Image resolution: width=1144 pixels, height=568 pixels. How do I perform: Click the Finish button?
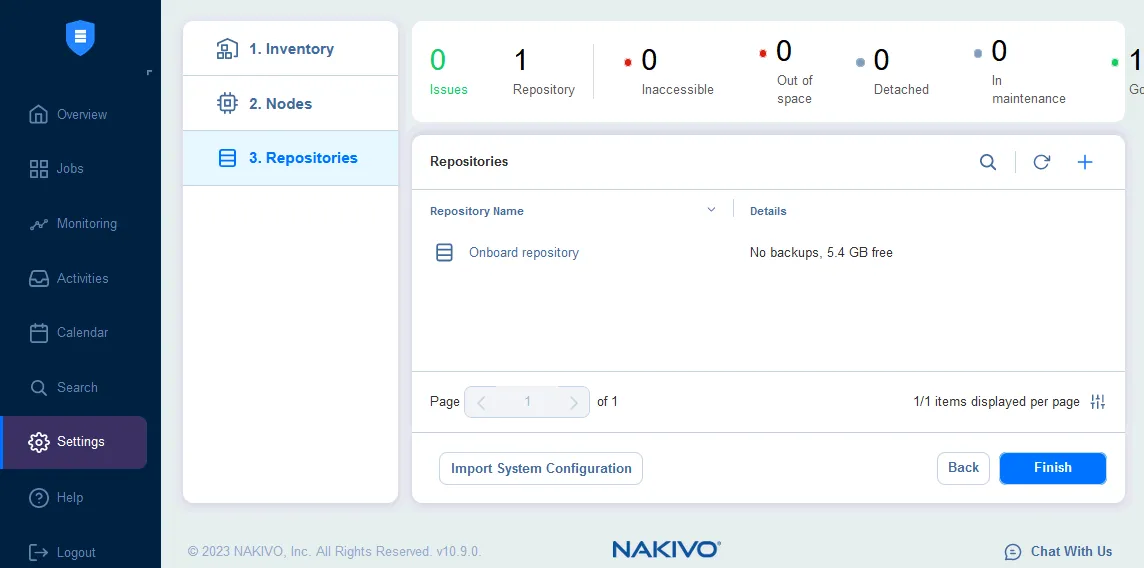(1052, 468)
